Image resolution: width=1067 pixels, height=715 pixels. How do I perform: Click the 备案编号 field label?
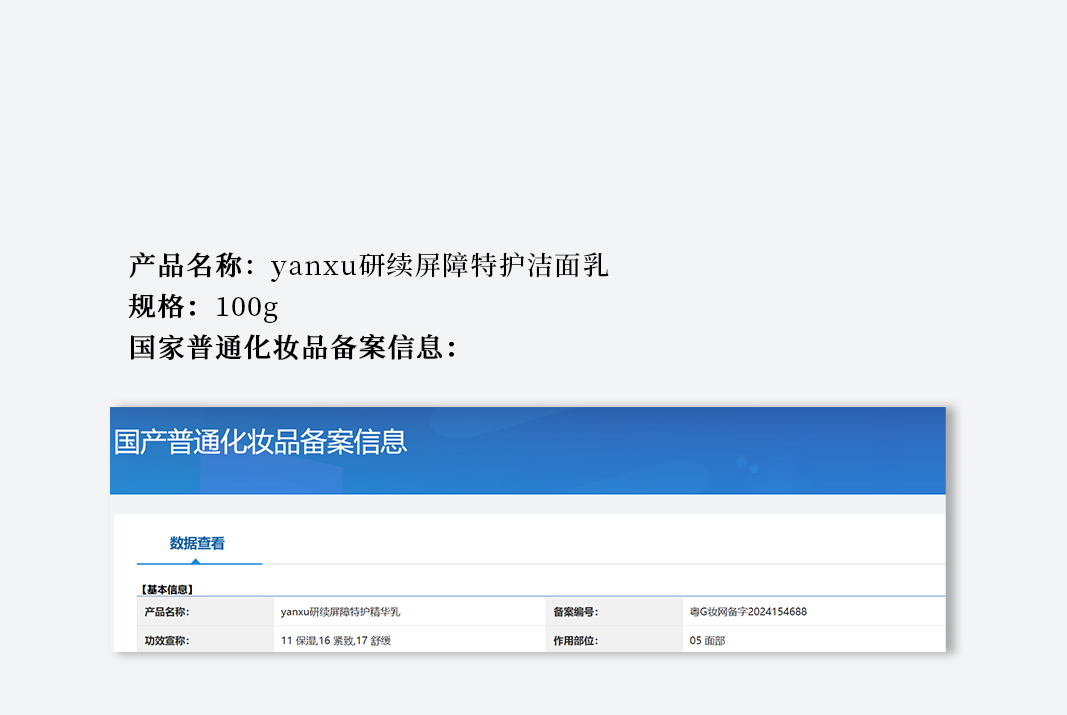pos(576,612)
